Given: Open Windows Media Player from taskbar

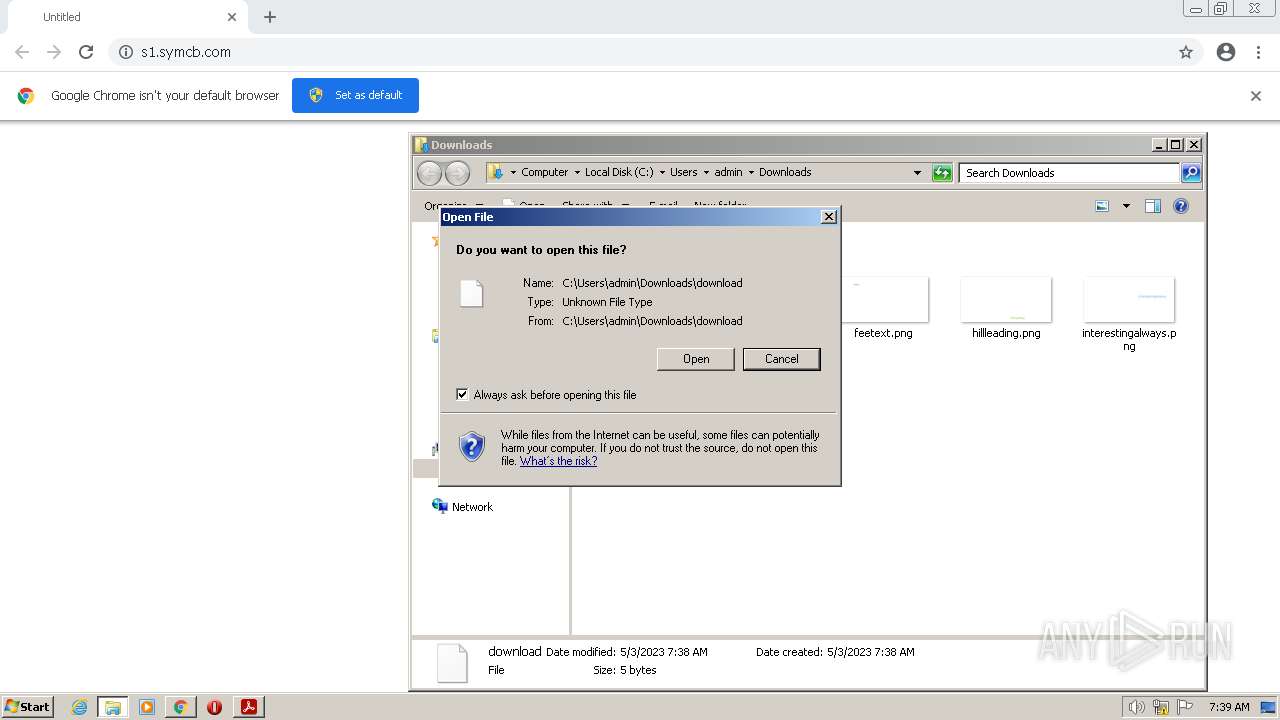Looking at the screenshot, I should click(147, 707).
